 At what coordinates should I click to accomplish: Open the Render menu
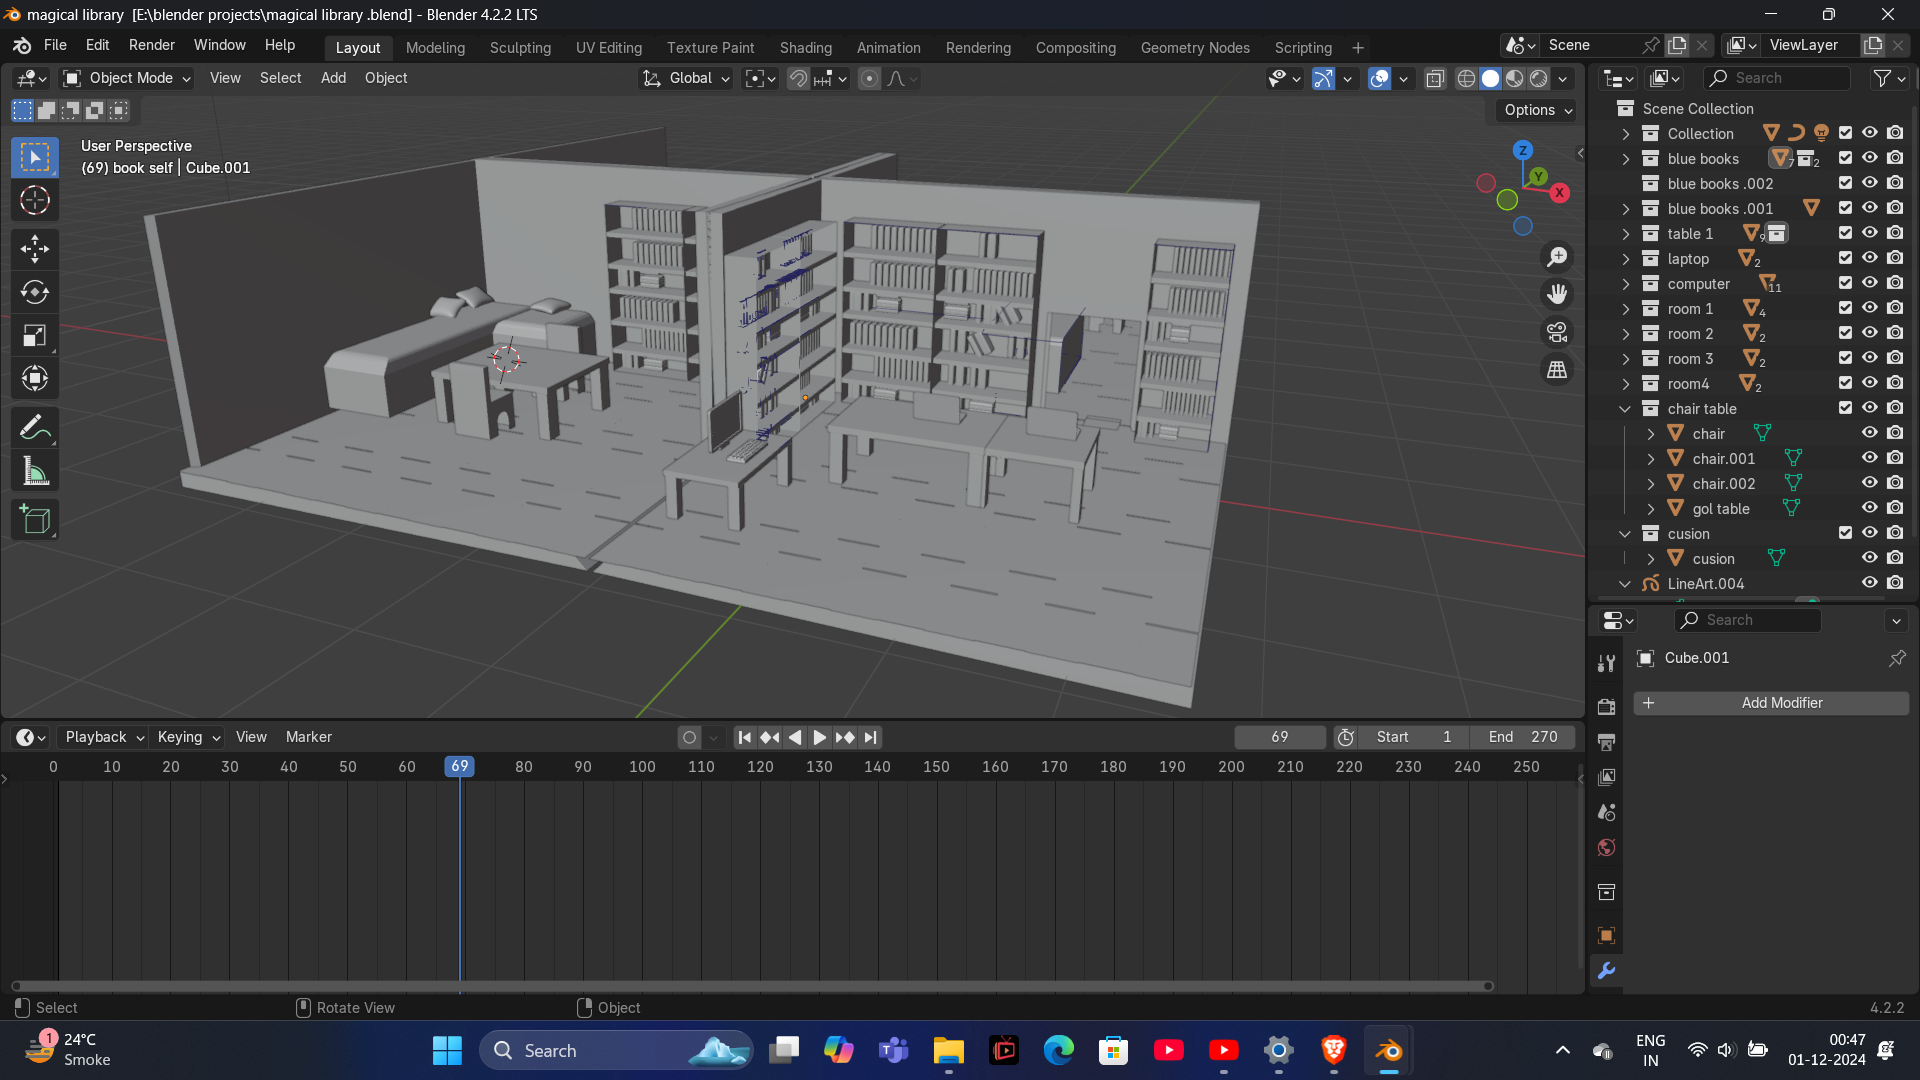(x=151, y=45)
